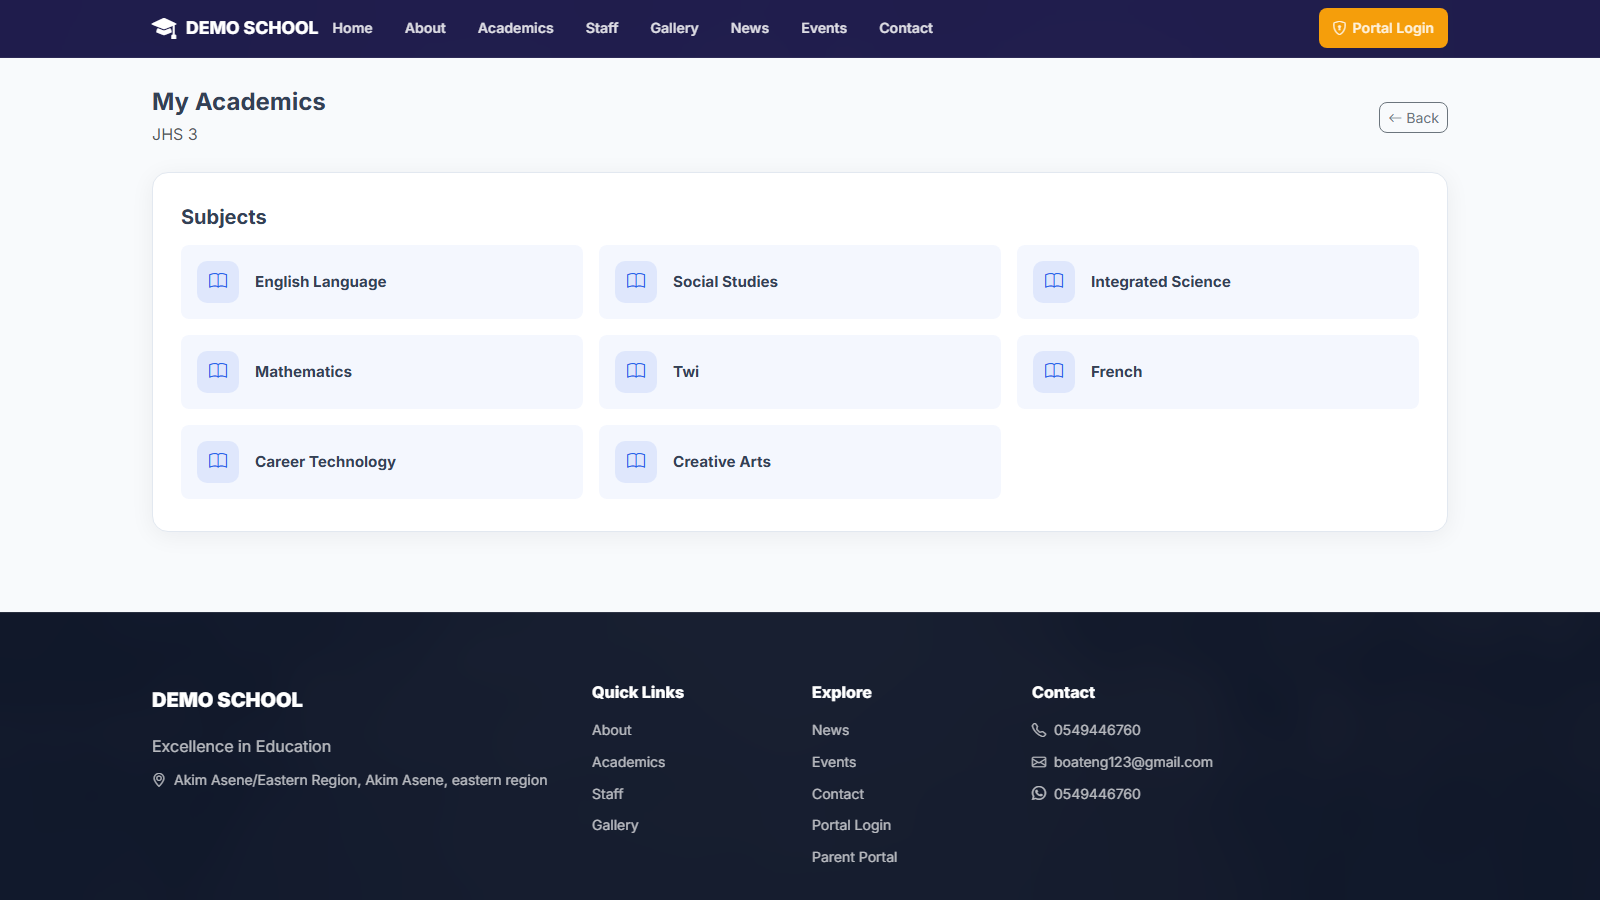Click the book icon beside Twi

[636, 371]
